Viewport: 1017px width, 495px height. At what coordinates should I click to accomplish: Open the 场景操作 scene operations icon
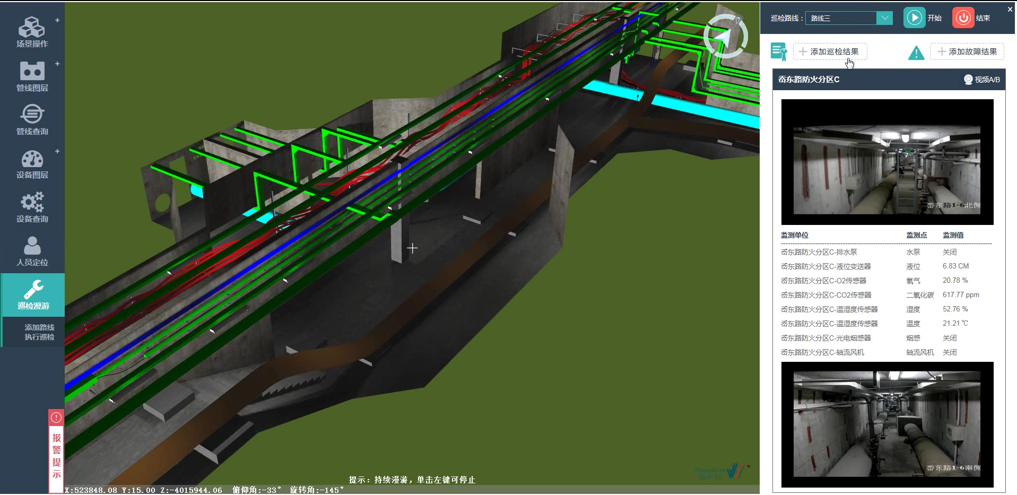click(x=32, y=27)
